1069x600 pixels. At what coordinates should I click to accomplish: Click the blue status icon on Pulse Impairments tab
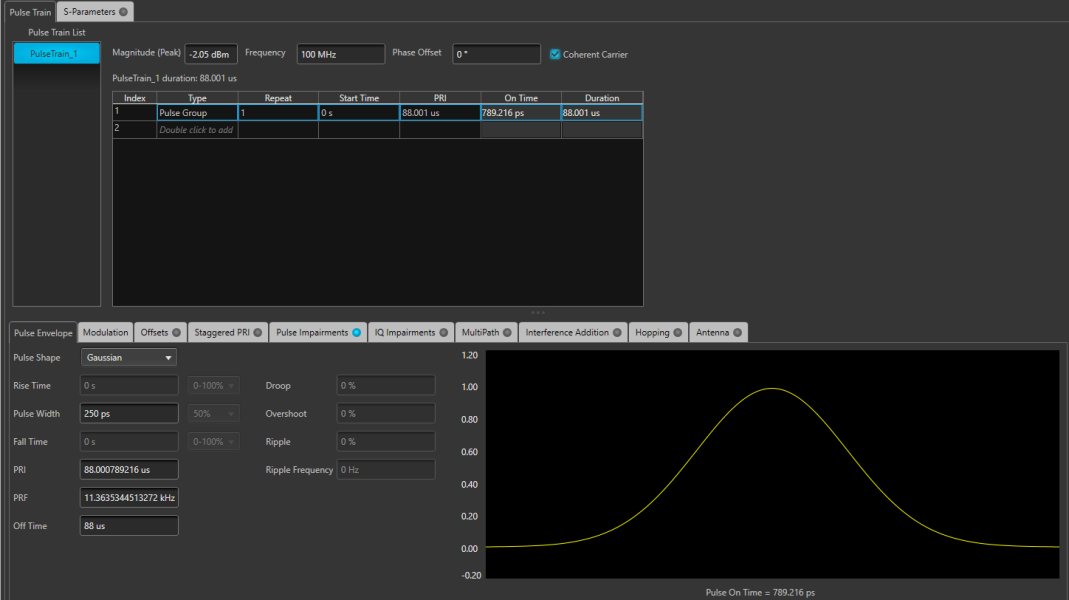[x=358, y=332]
